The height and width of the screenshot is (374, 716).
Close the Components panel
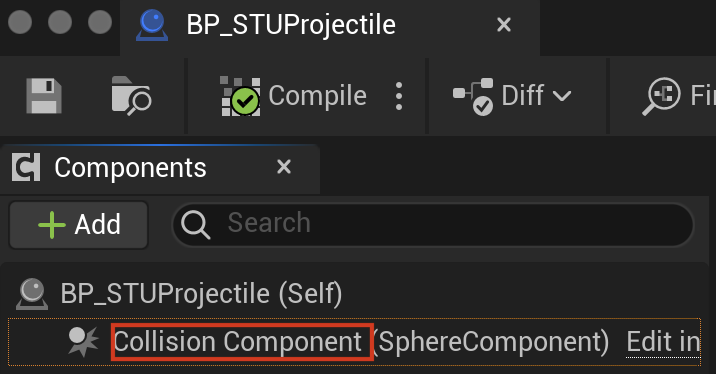[x=284, y=167]
